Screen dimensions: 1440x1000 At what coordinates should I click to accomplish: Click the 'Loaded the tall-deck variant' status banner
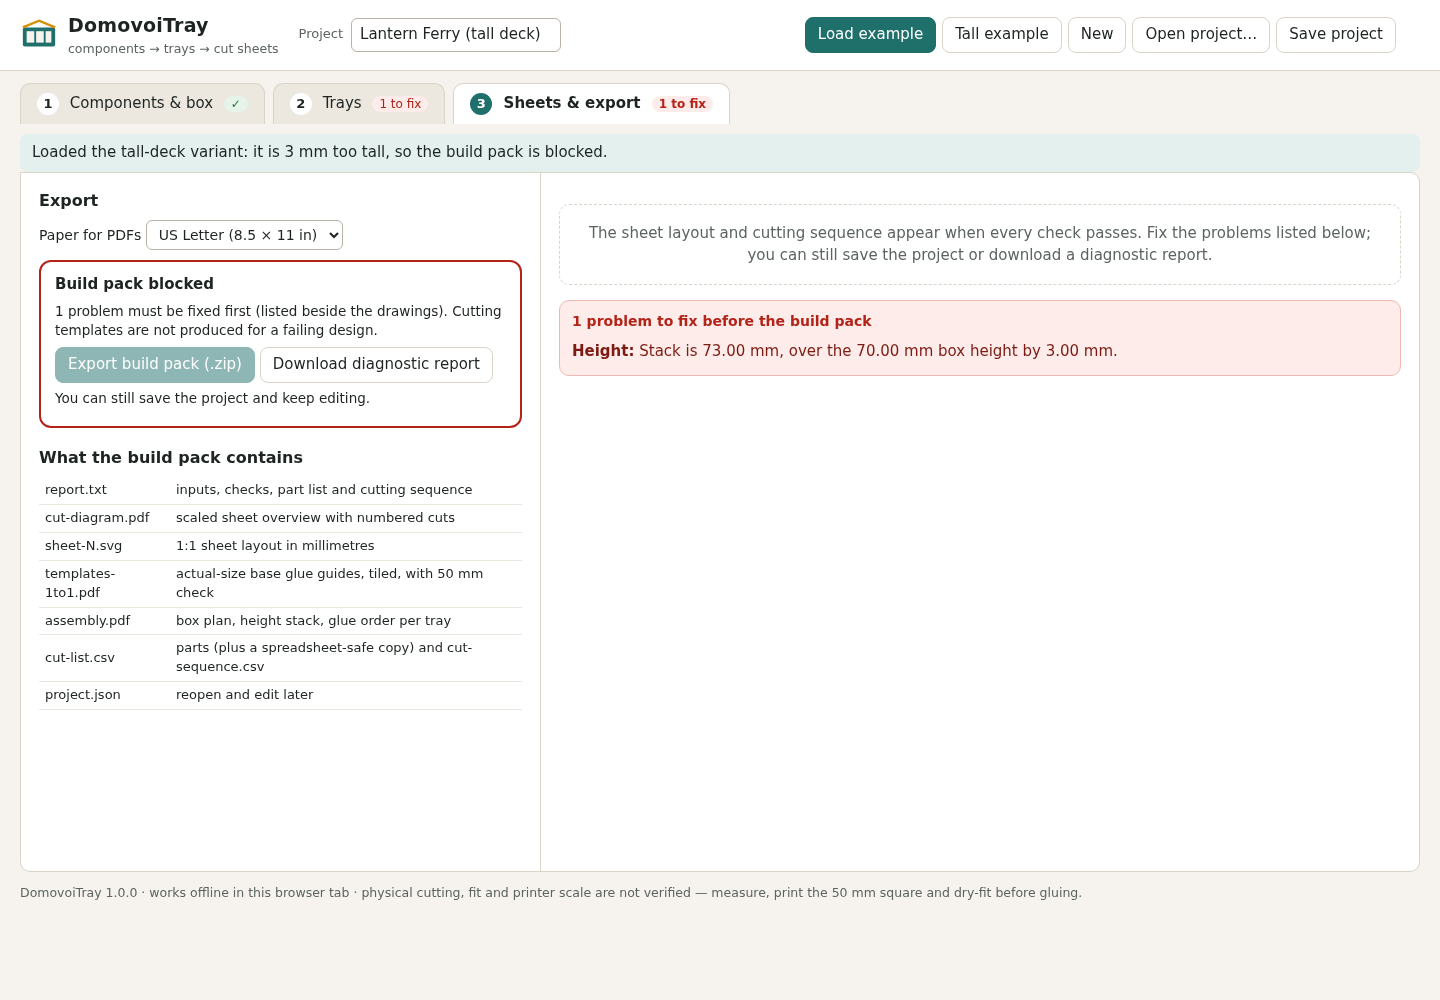pyautogui.click(x=720, y=152)
